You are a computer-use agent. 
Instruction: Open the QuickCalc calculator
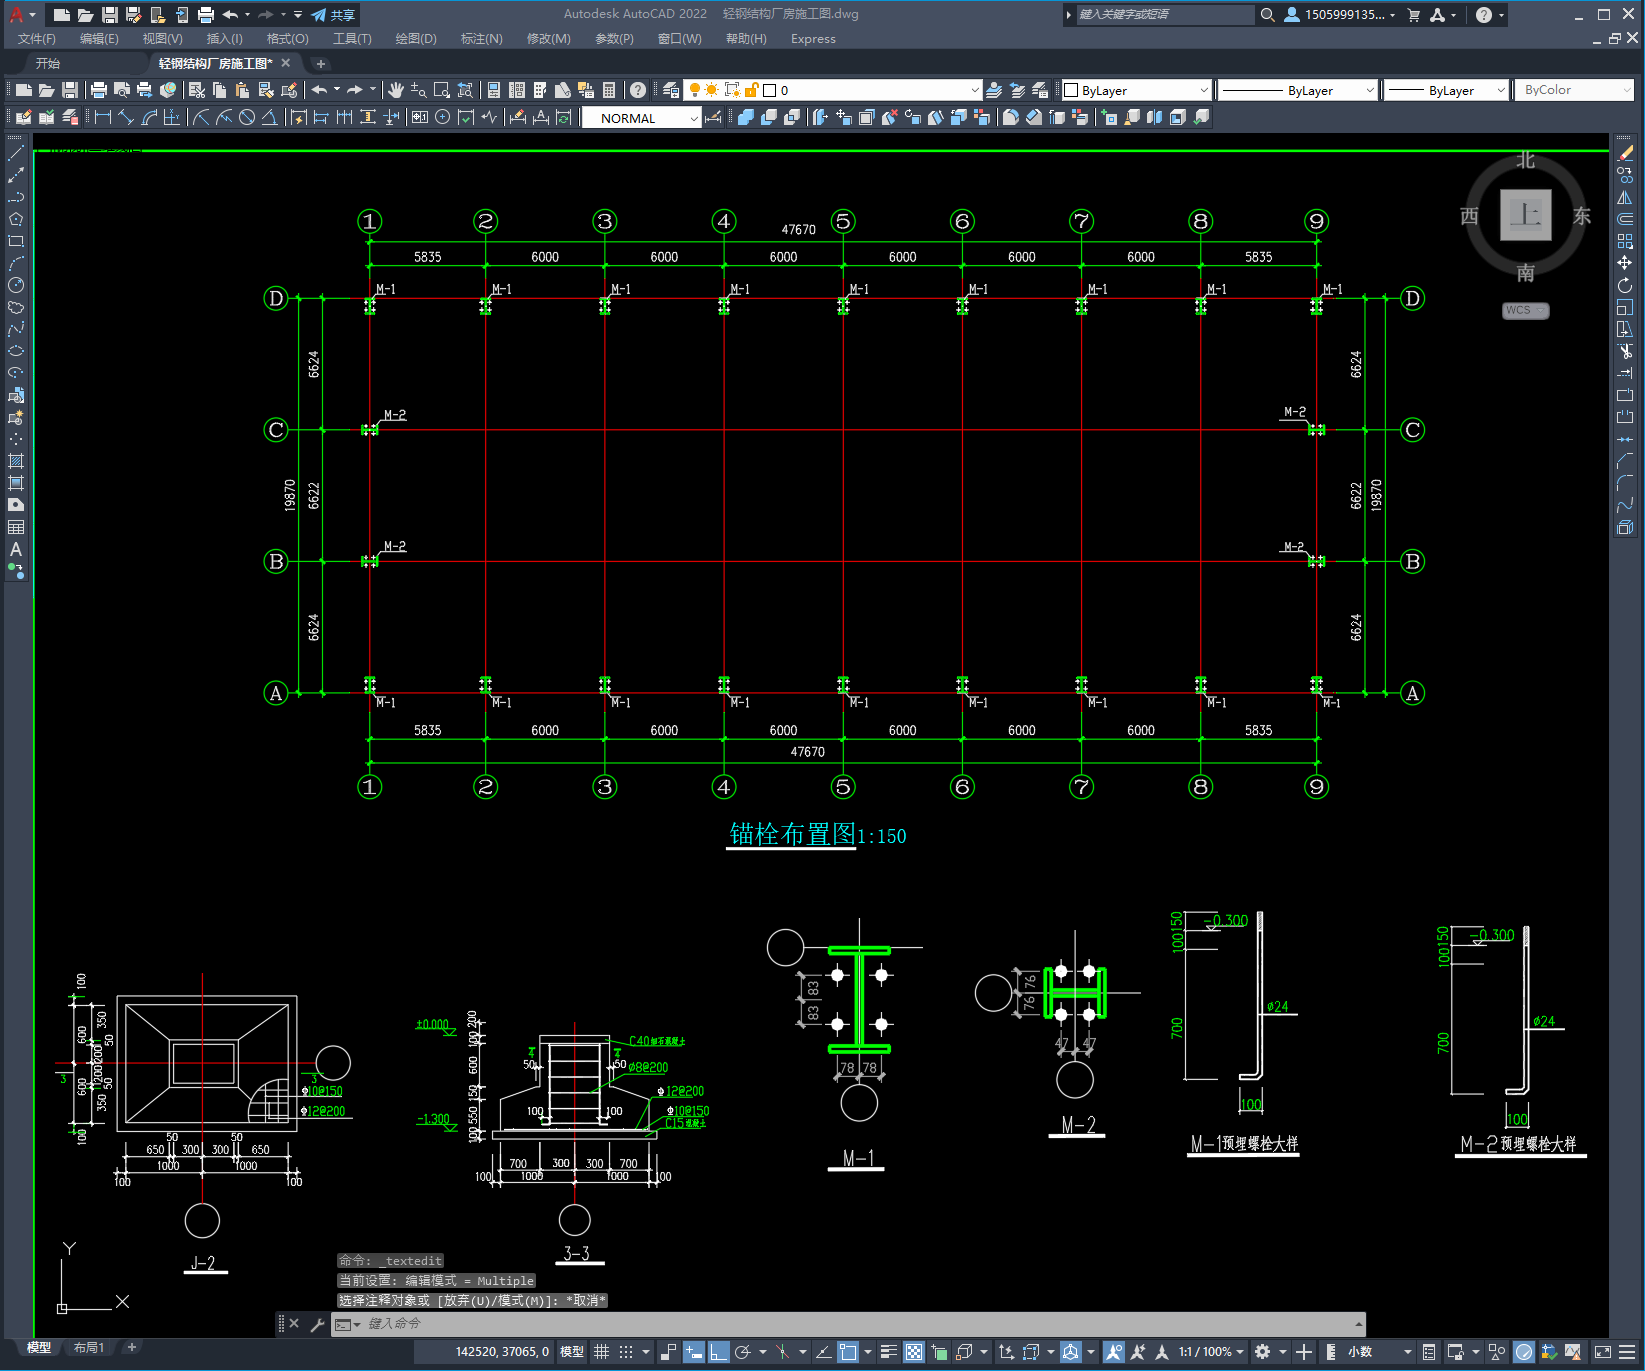[x=609, y=90]
